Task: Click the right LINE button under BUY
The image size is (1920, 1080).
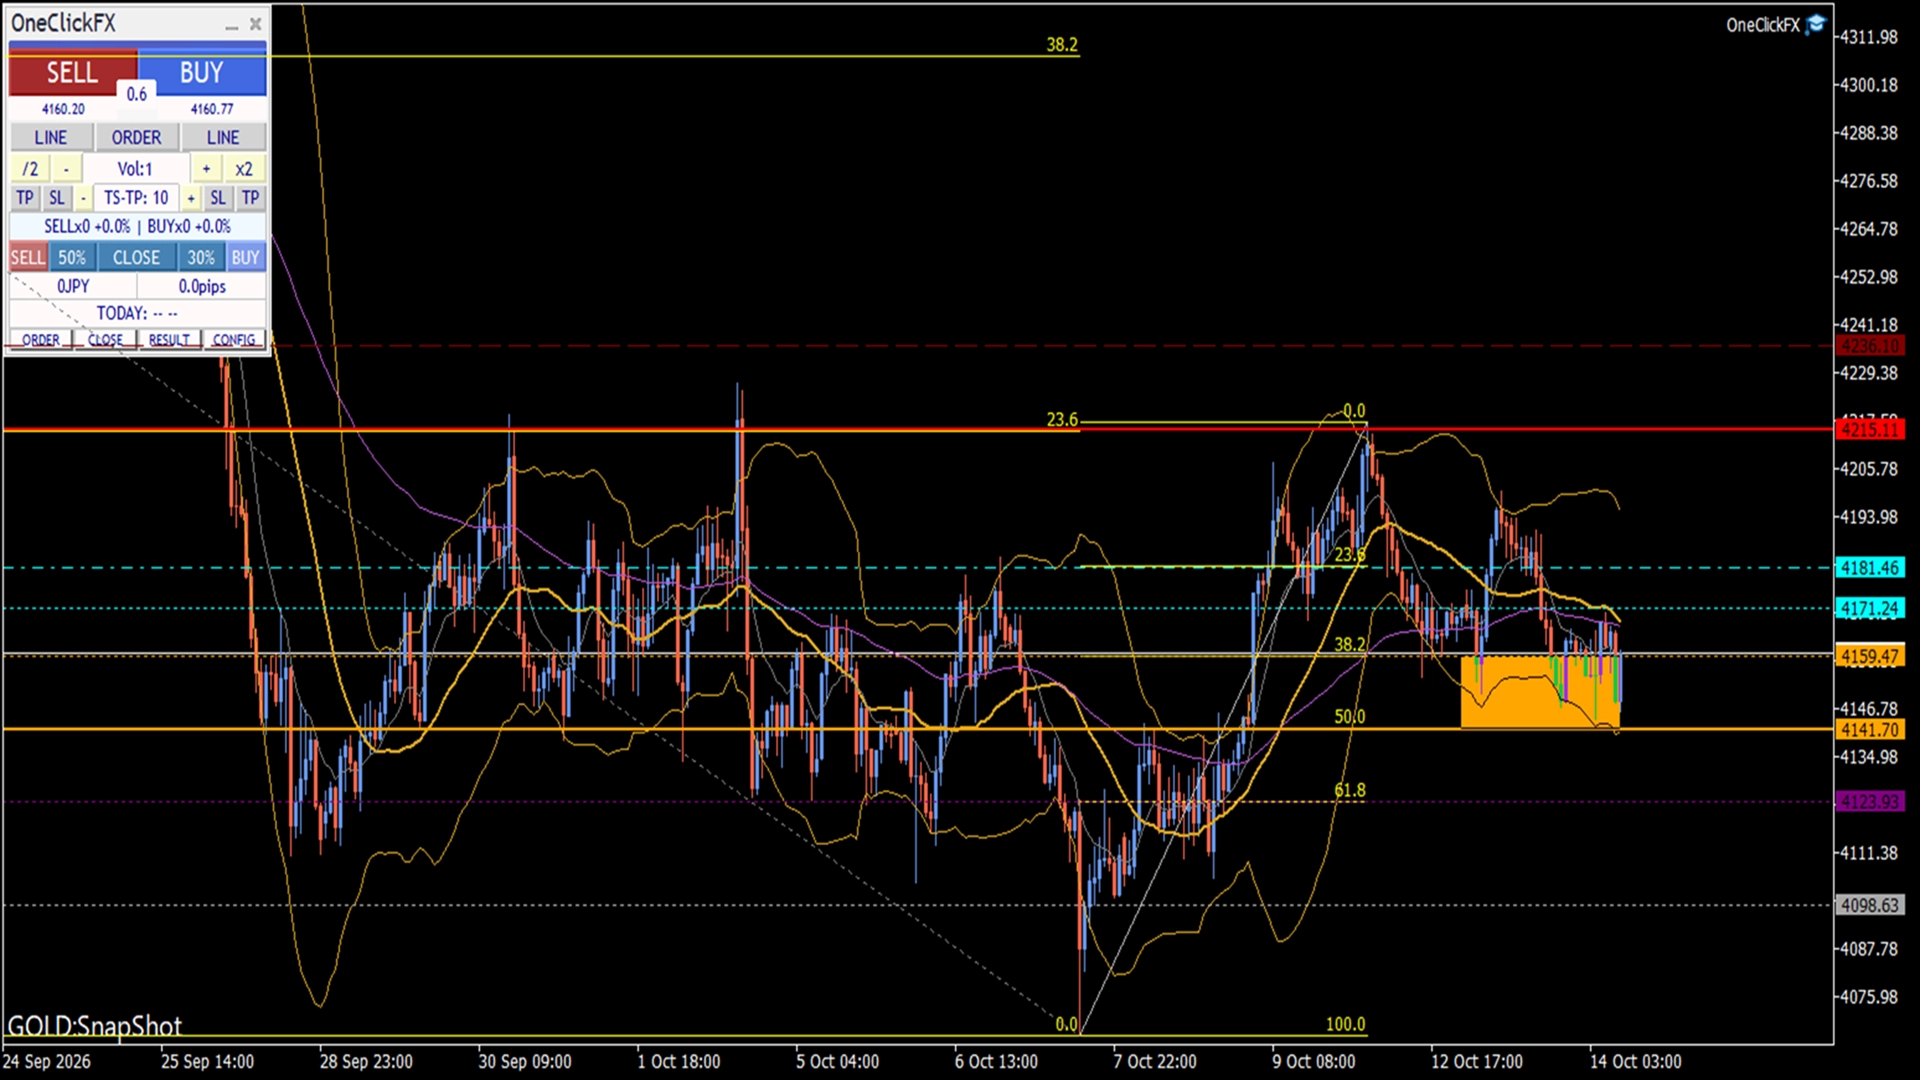Action: [x=223, y=138]
